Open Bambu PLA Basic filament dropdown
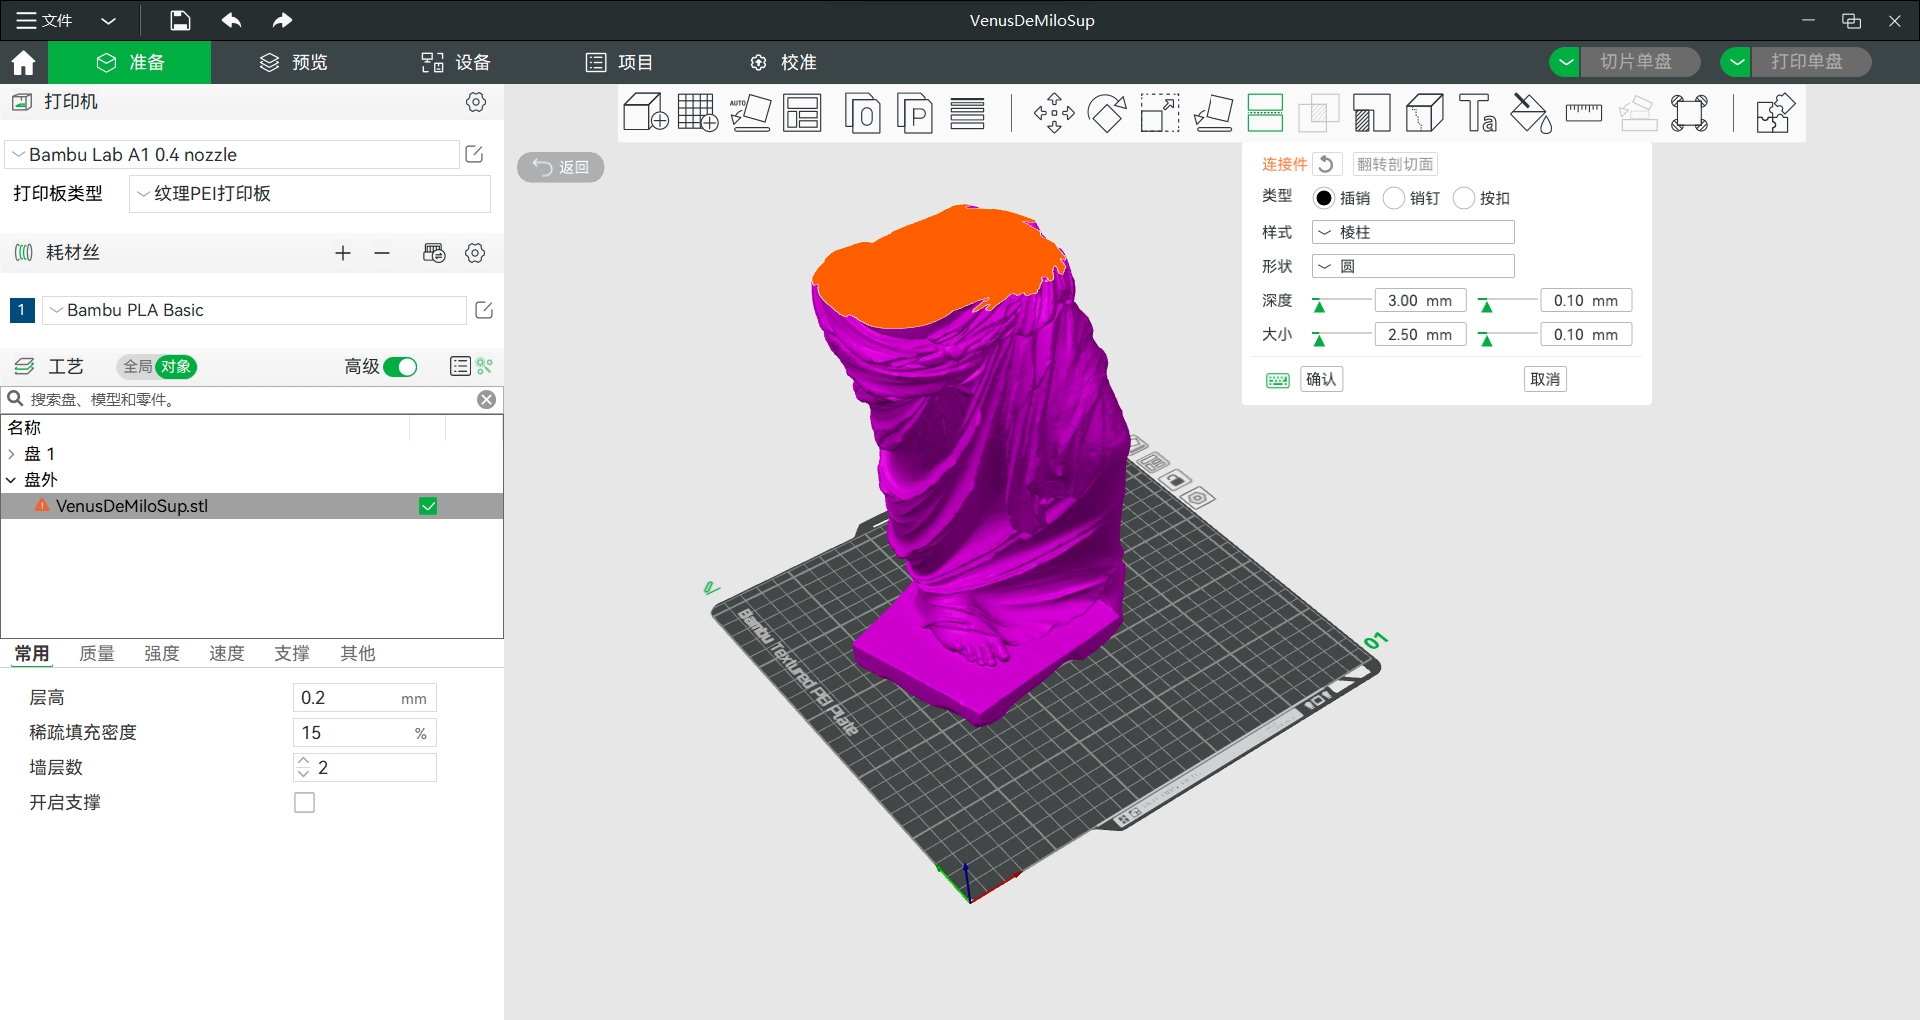1920x1020 pixels. tap(254, 310)
